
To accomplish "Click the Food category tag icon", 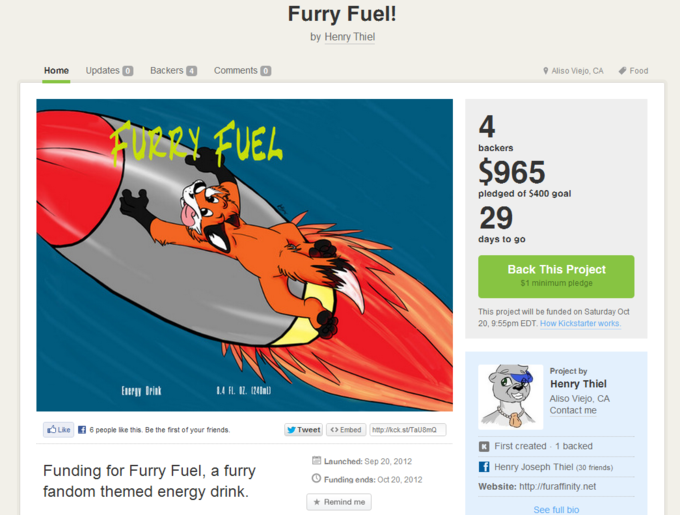I will click(622, 71).
